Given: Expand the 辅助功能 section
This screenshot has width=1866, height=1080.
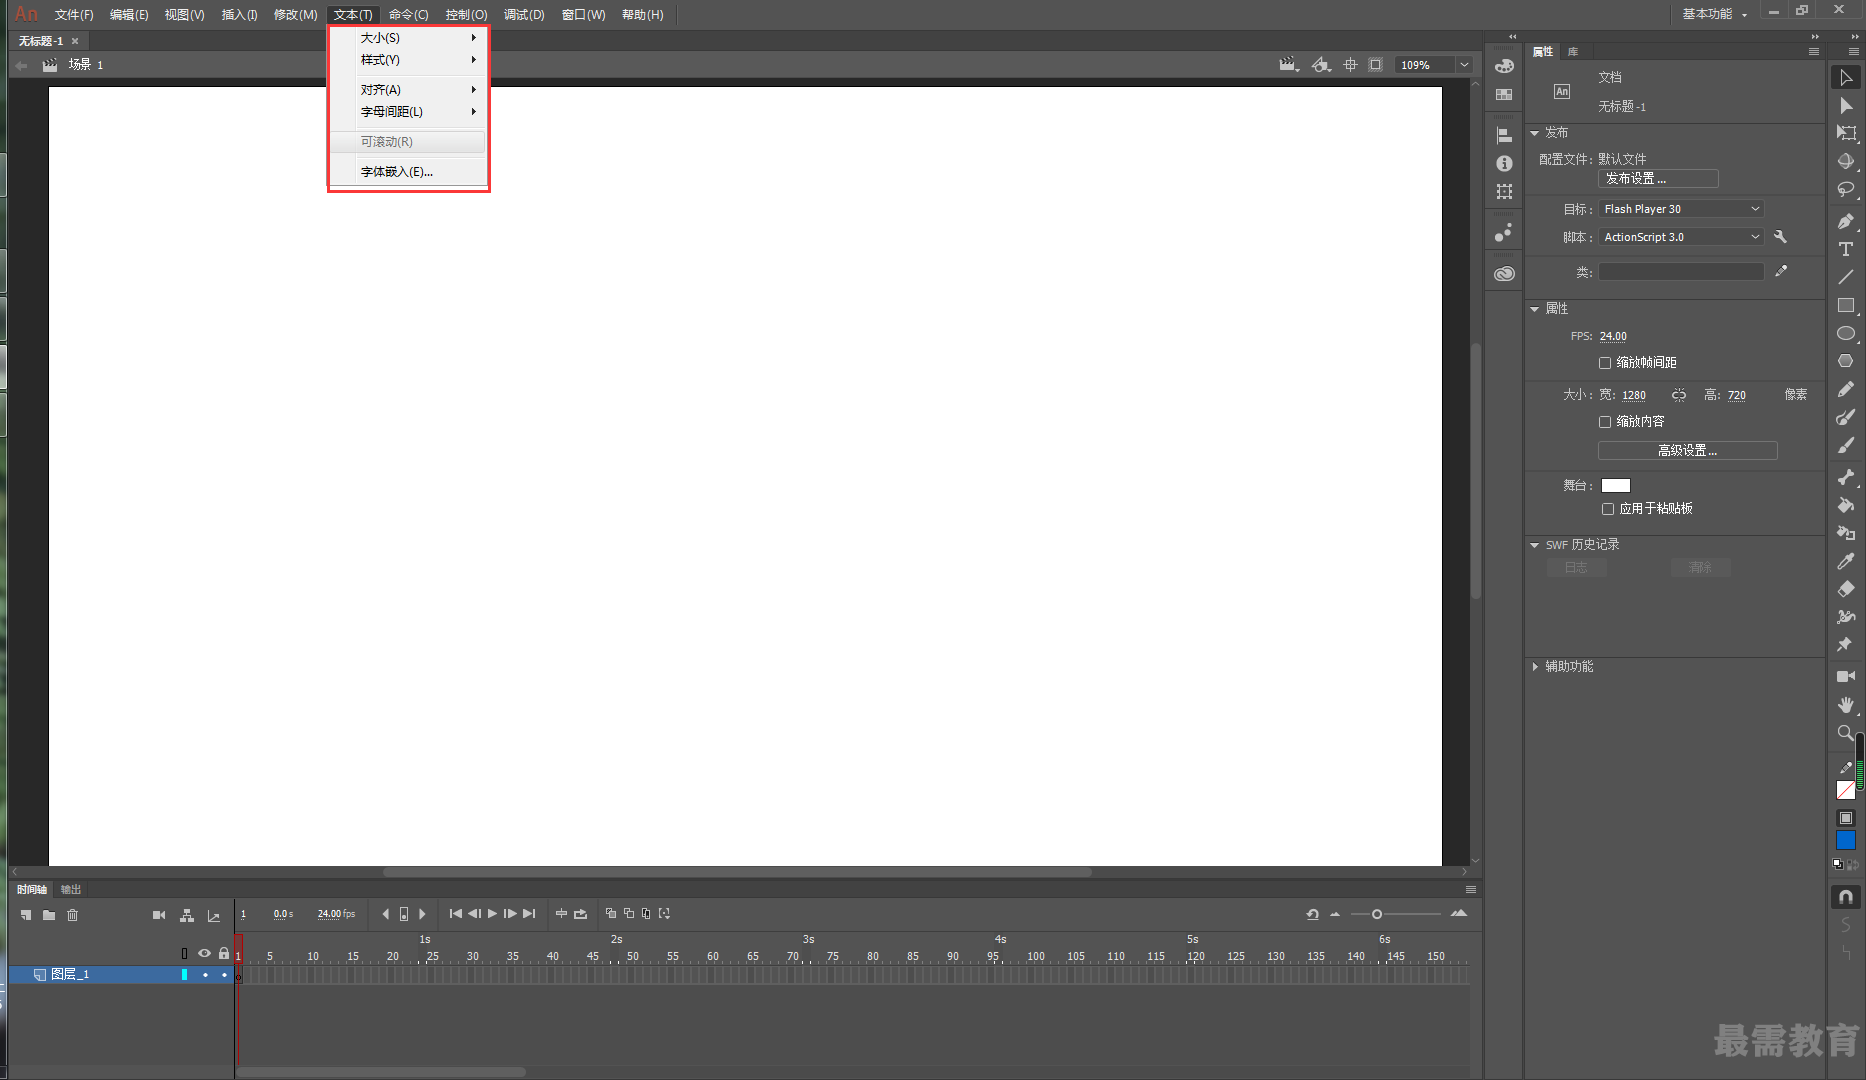Looking at the screenshot, I should click(1535, 667).
